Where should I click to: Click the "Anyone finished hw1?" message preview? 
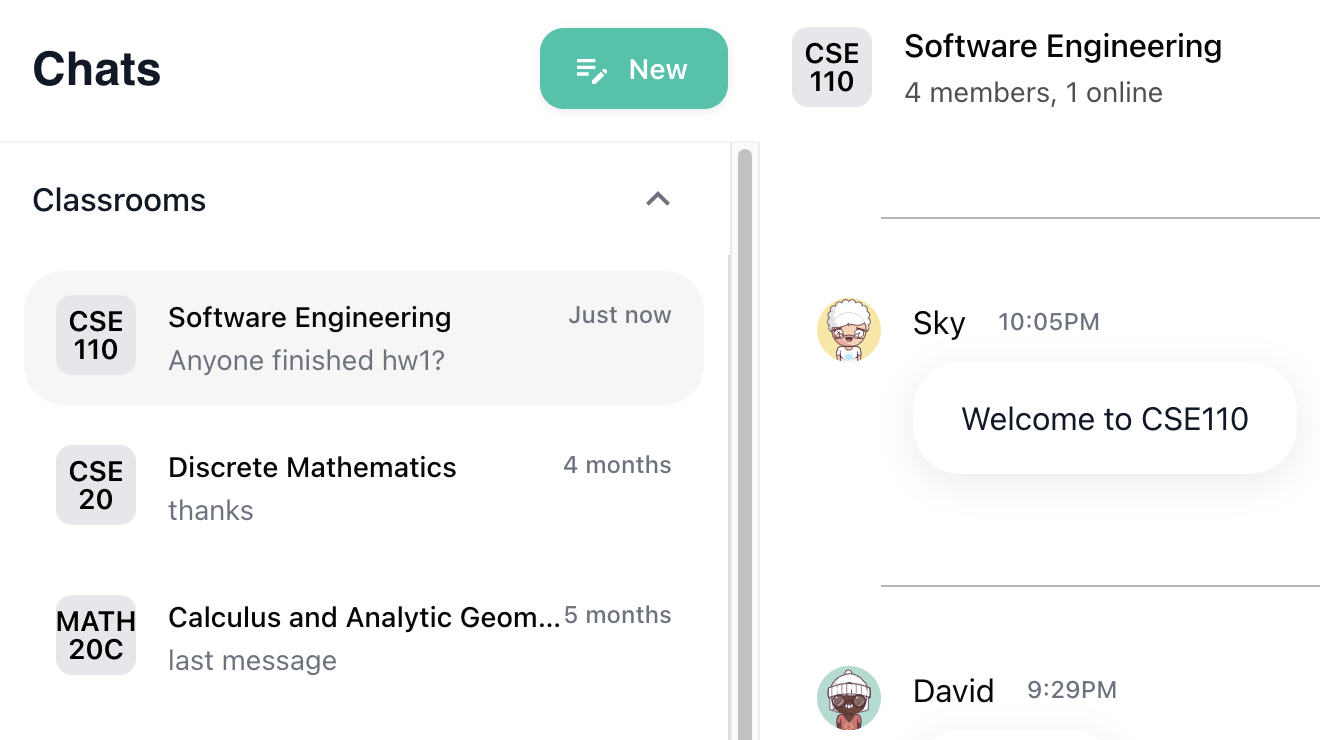(x=306, y=360)
